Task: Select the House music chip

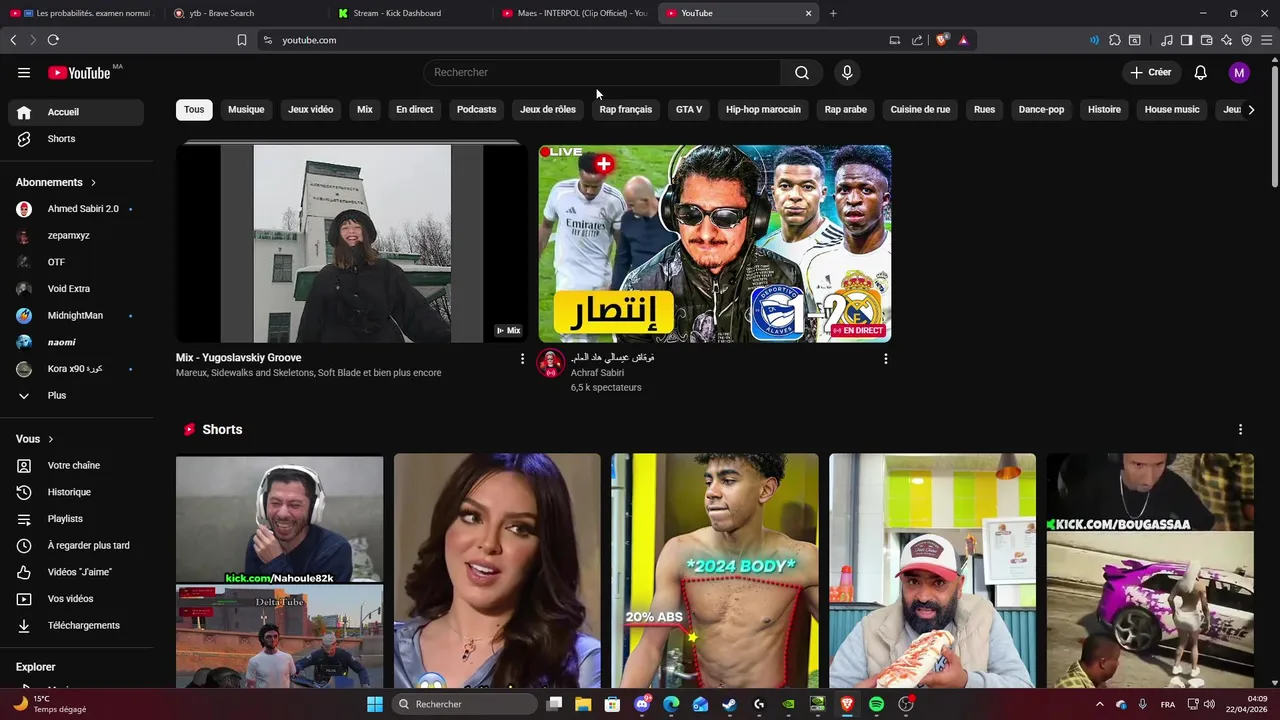Action: [x=1172, y=109]
